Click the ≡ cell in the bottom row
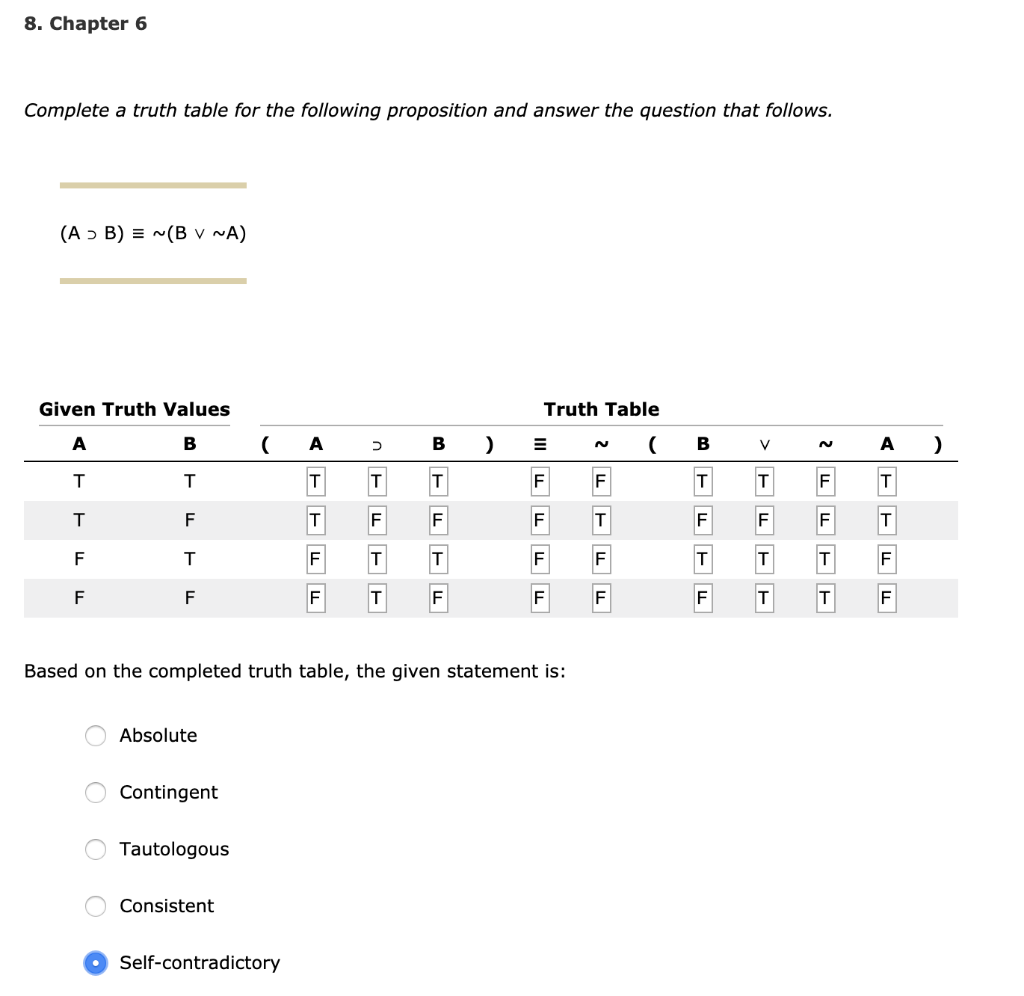 click(539, 598)
